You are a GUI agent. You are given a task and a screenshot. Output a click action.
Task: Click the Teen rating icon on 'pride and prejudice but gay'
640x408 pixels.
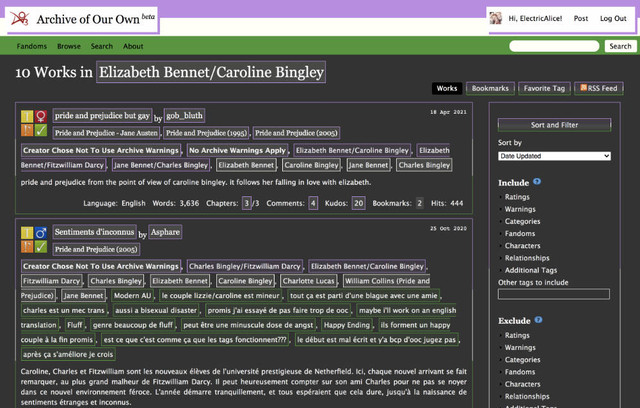coord(27,116)
